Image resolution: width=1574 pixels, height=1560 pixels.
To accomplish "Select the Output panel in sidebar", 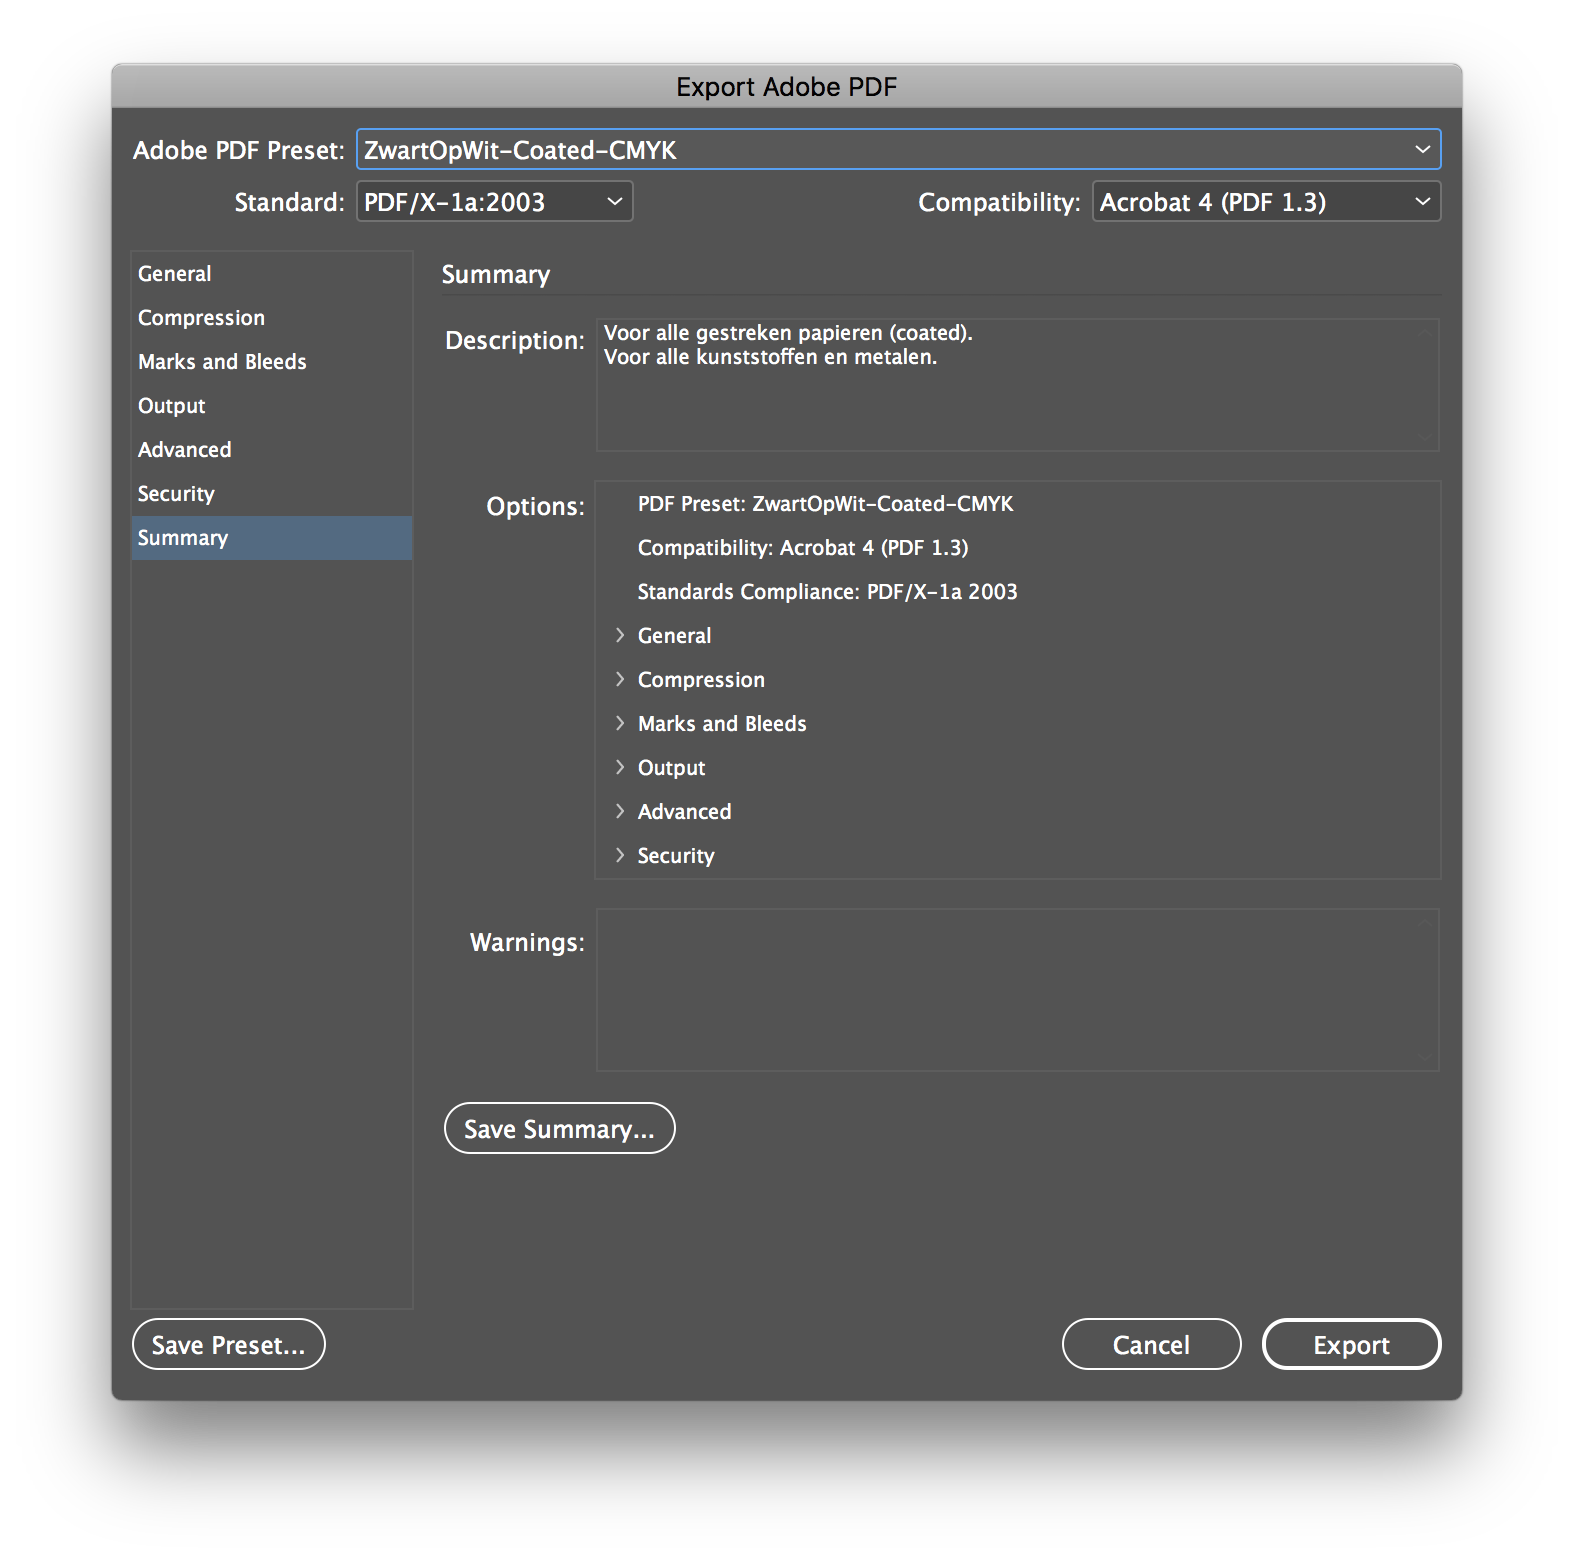I will click(272, 406).
